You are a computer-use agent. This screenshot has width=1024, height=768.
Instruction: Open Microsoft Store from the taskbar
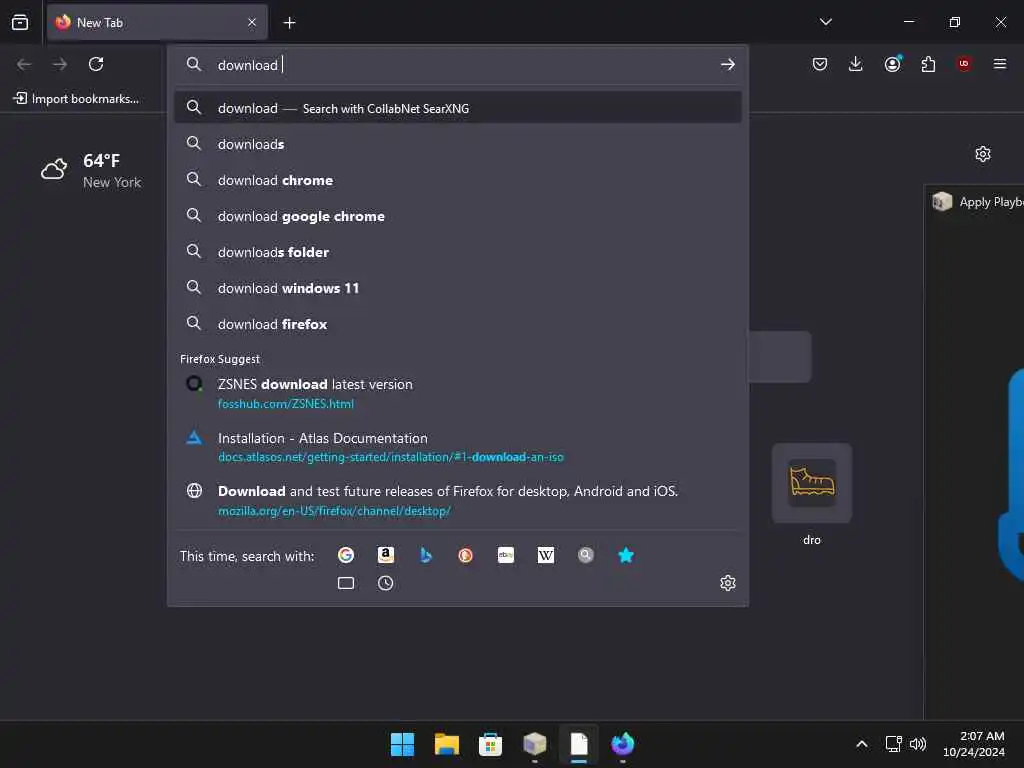pyautogui.click(x=490, y=744)
